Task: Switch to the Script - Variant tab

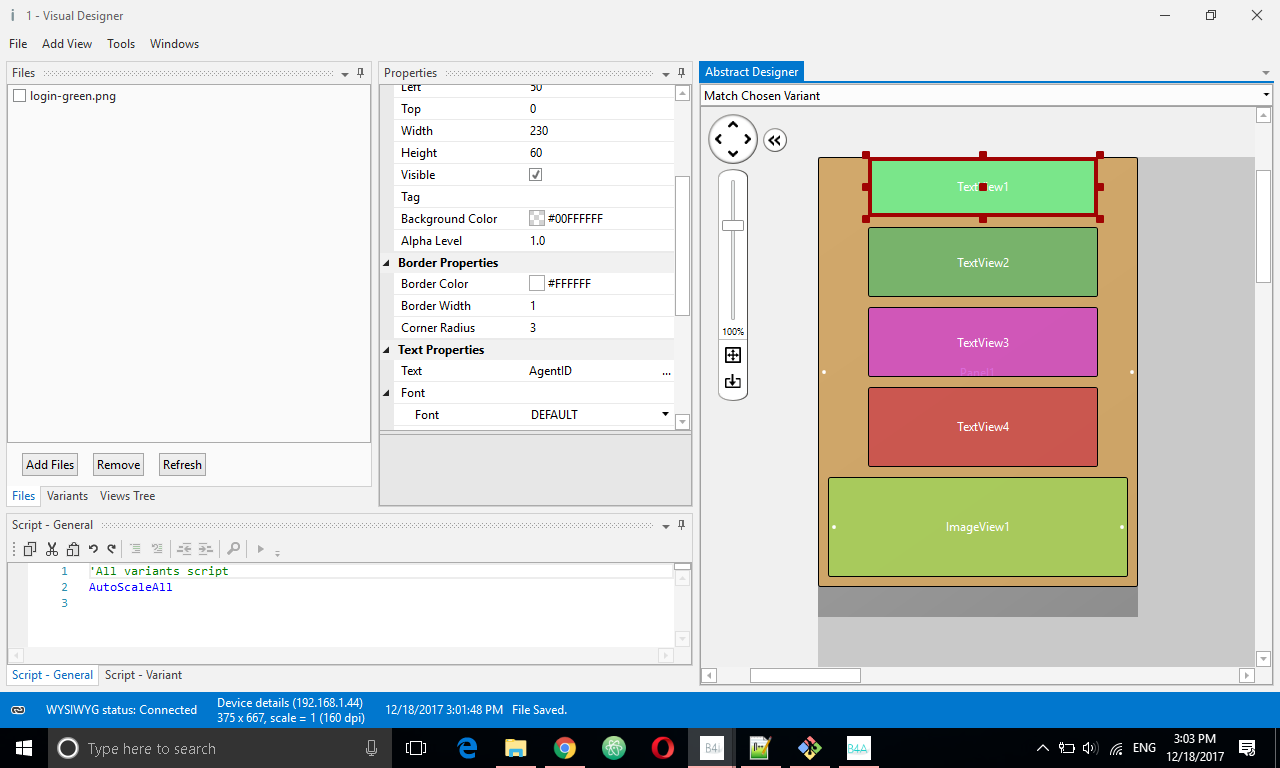Action: pos(143,675)
